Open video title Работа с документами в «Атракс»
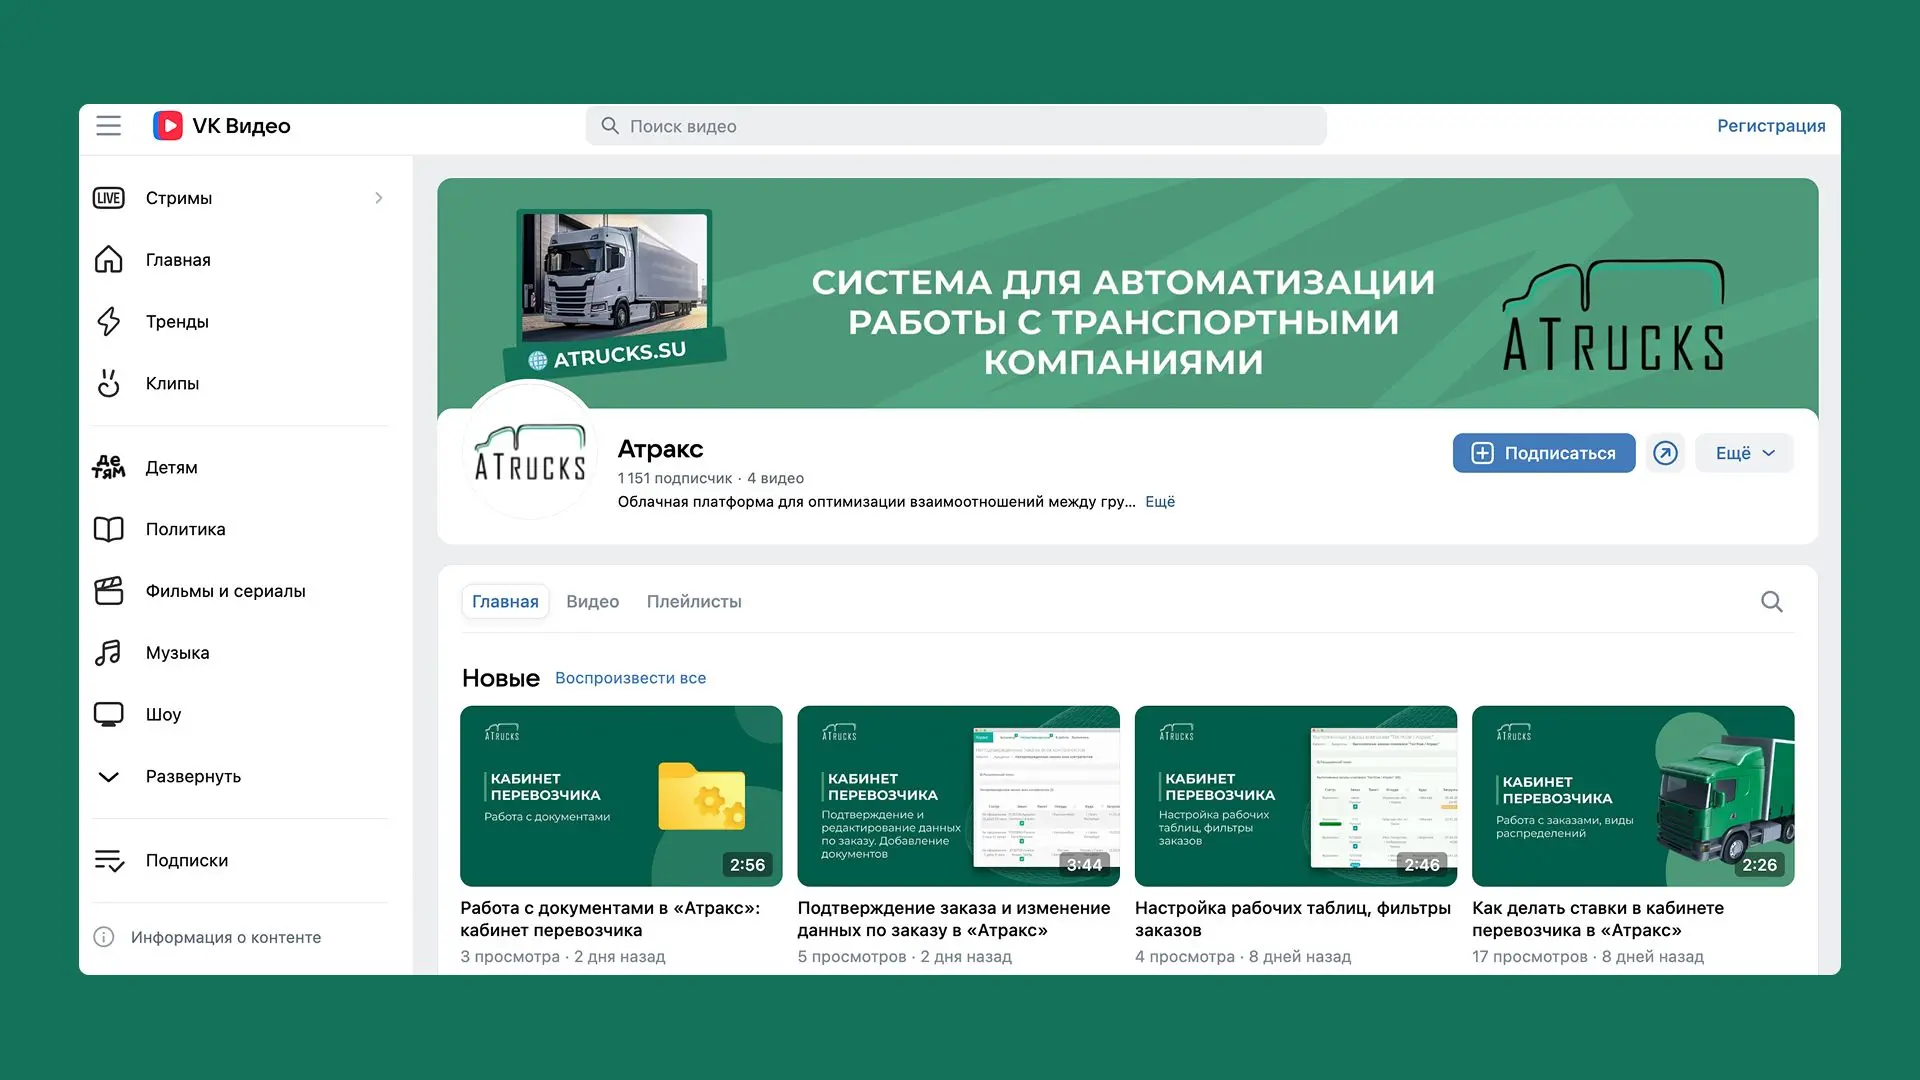 [x=610, y=919]
